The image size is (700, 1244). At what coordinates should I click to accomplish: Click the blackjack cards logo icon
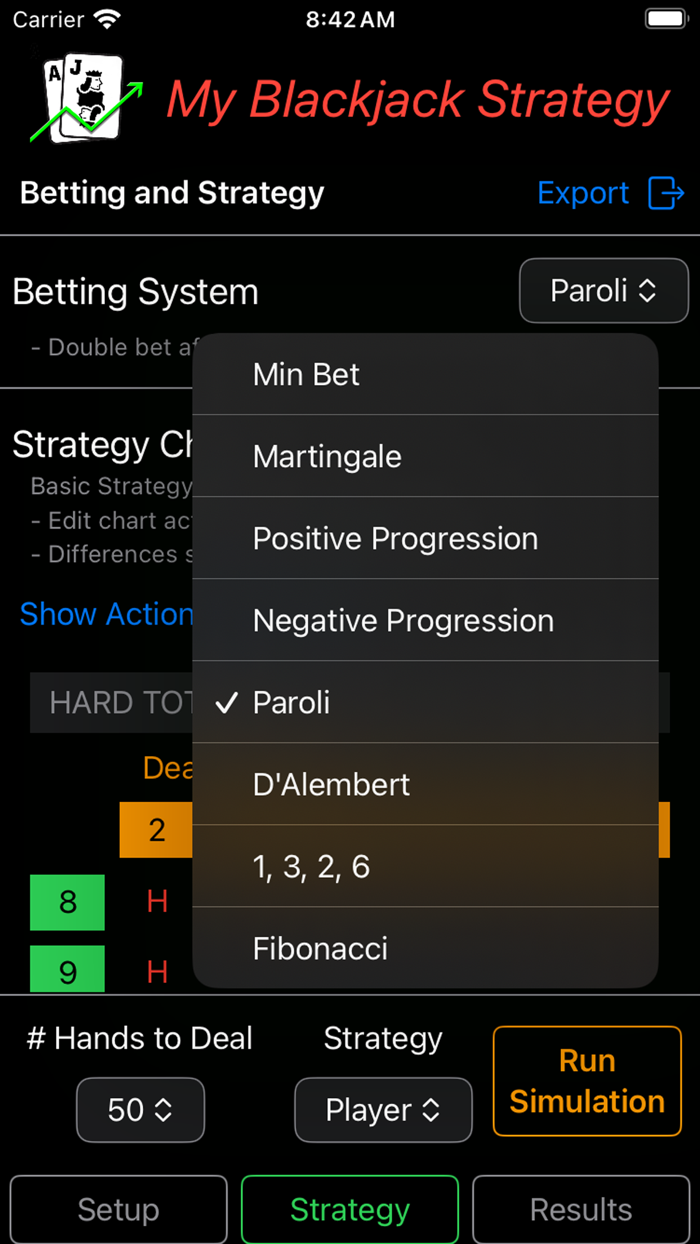point(80,99)
